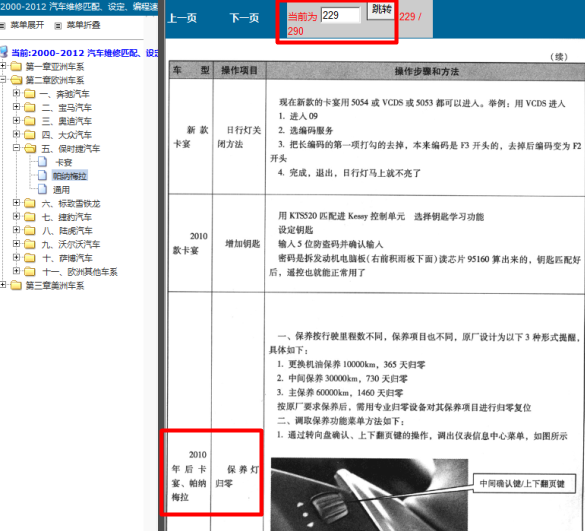Select 五、保时捷汽车 tree item
Viewport: 585px width, 531px height.
pyautogui.click(x=71, y=149)
